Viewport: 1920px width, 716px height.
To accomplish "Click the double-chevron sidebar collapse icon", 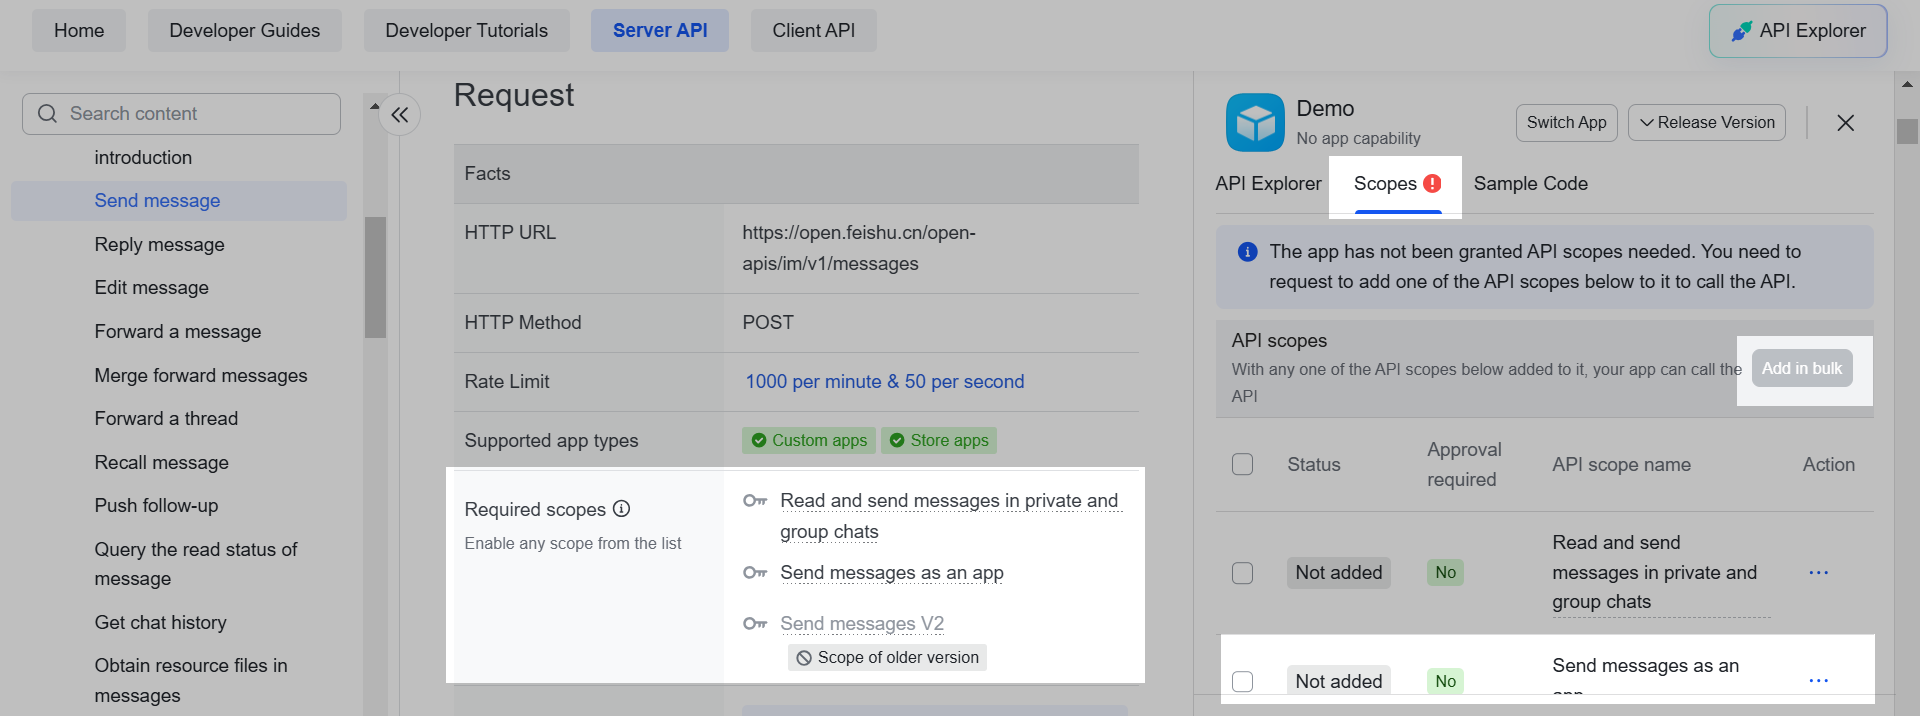I will (x=400, y=115).
